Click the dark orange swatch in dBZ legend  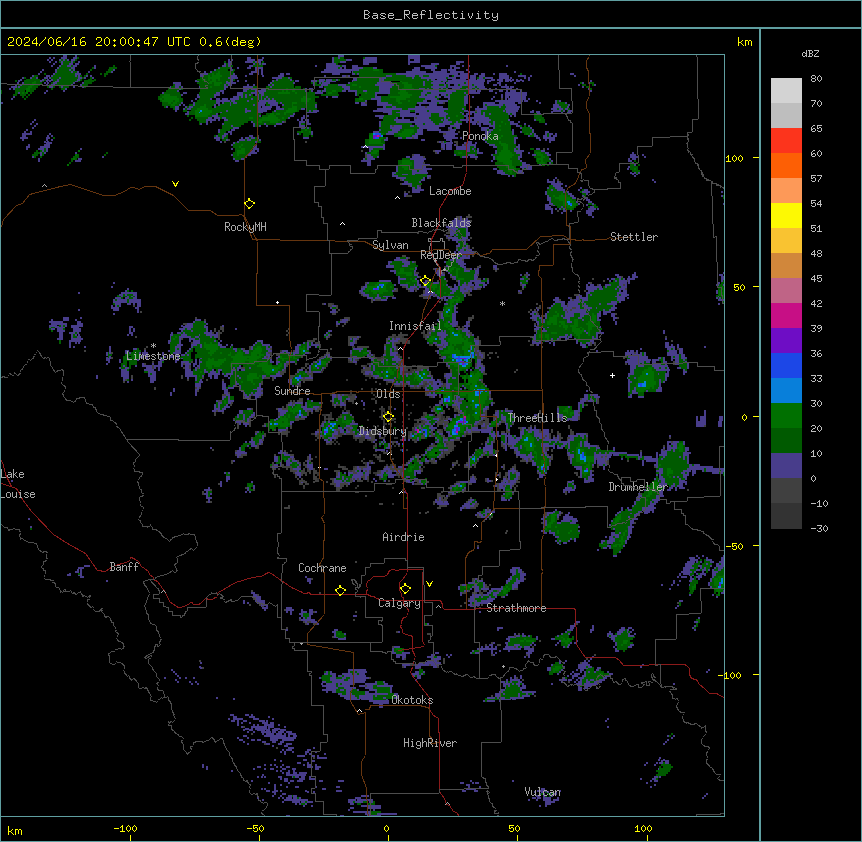click(786, 165)
